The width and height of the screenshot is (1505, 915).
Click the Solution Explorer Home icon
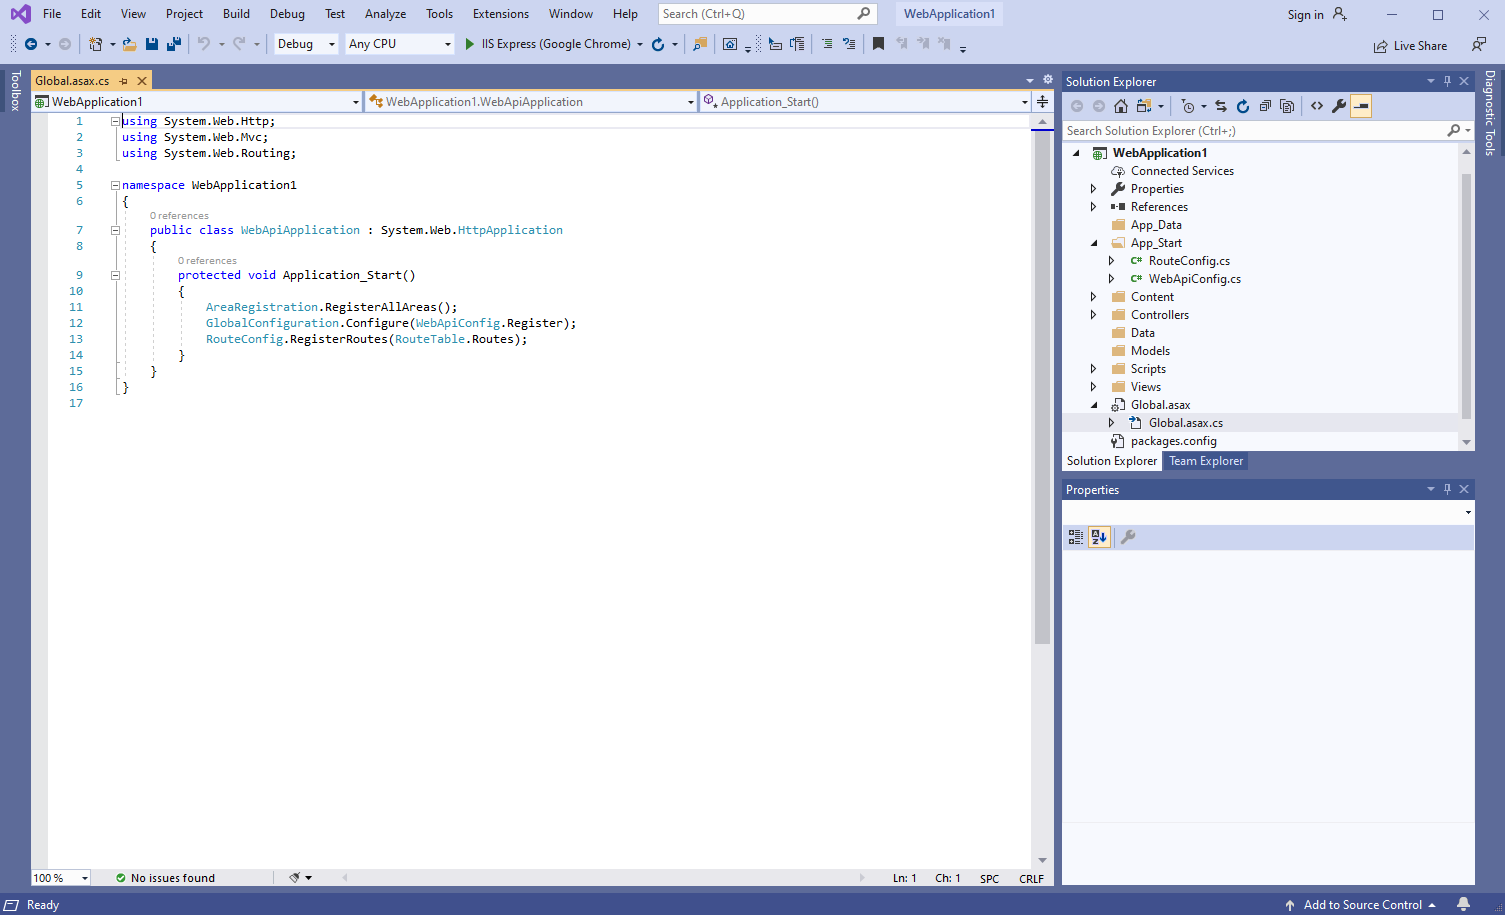click(x=1121, y=106)
